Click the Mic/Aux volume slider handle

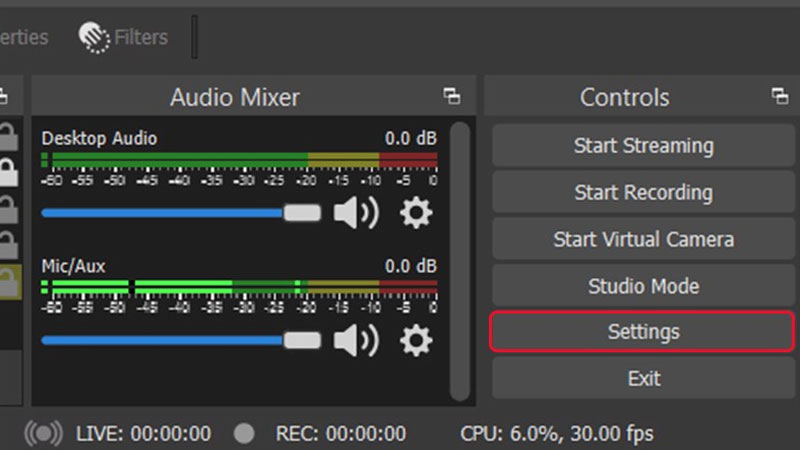pyautogui.click(x=302, y=341)
